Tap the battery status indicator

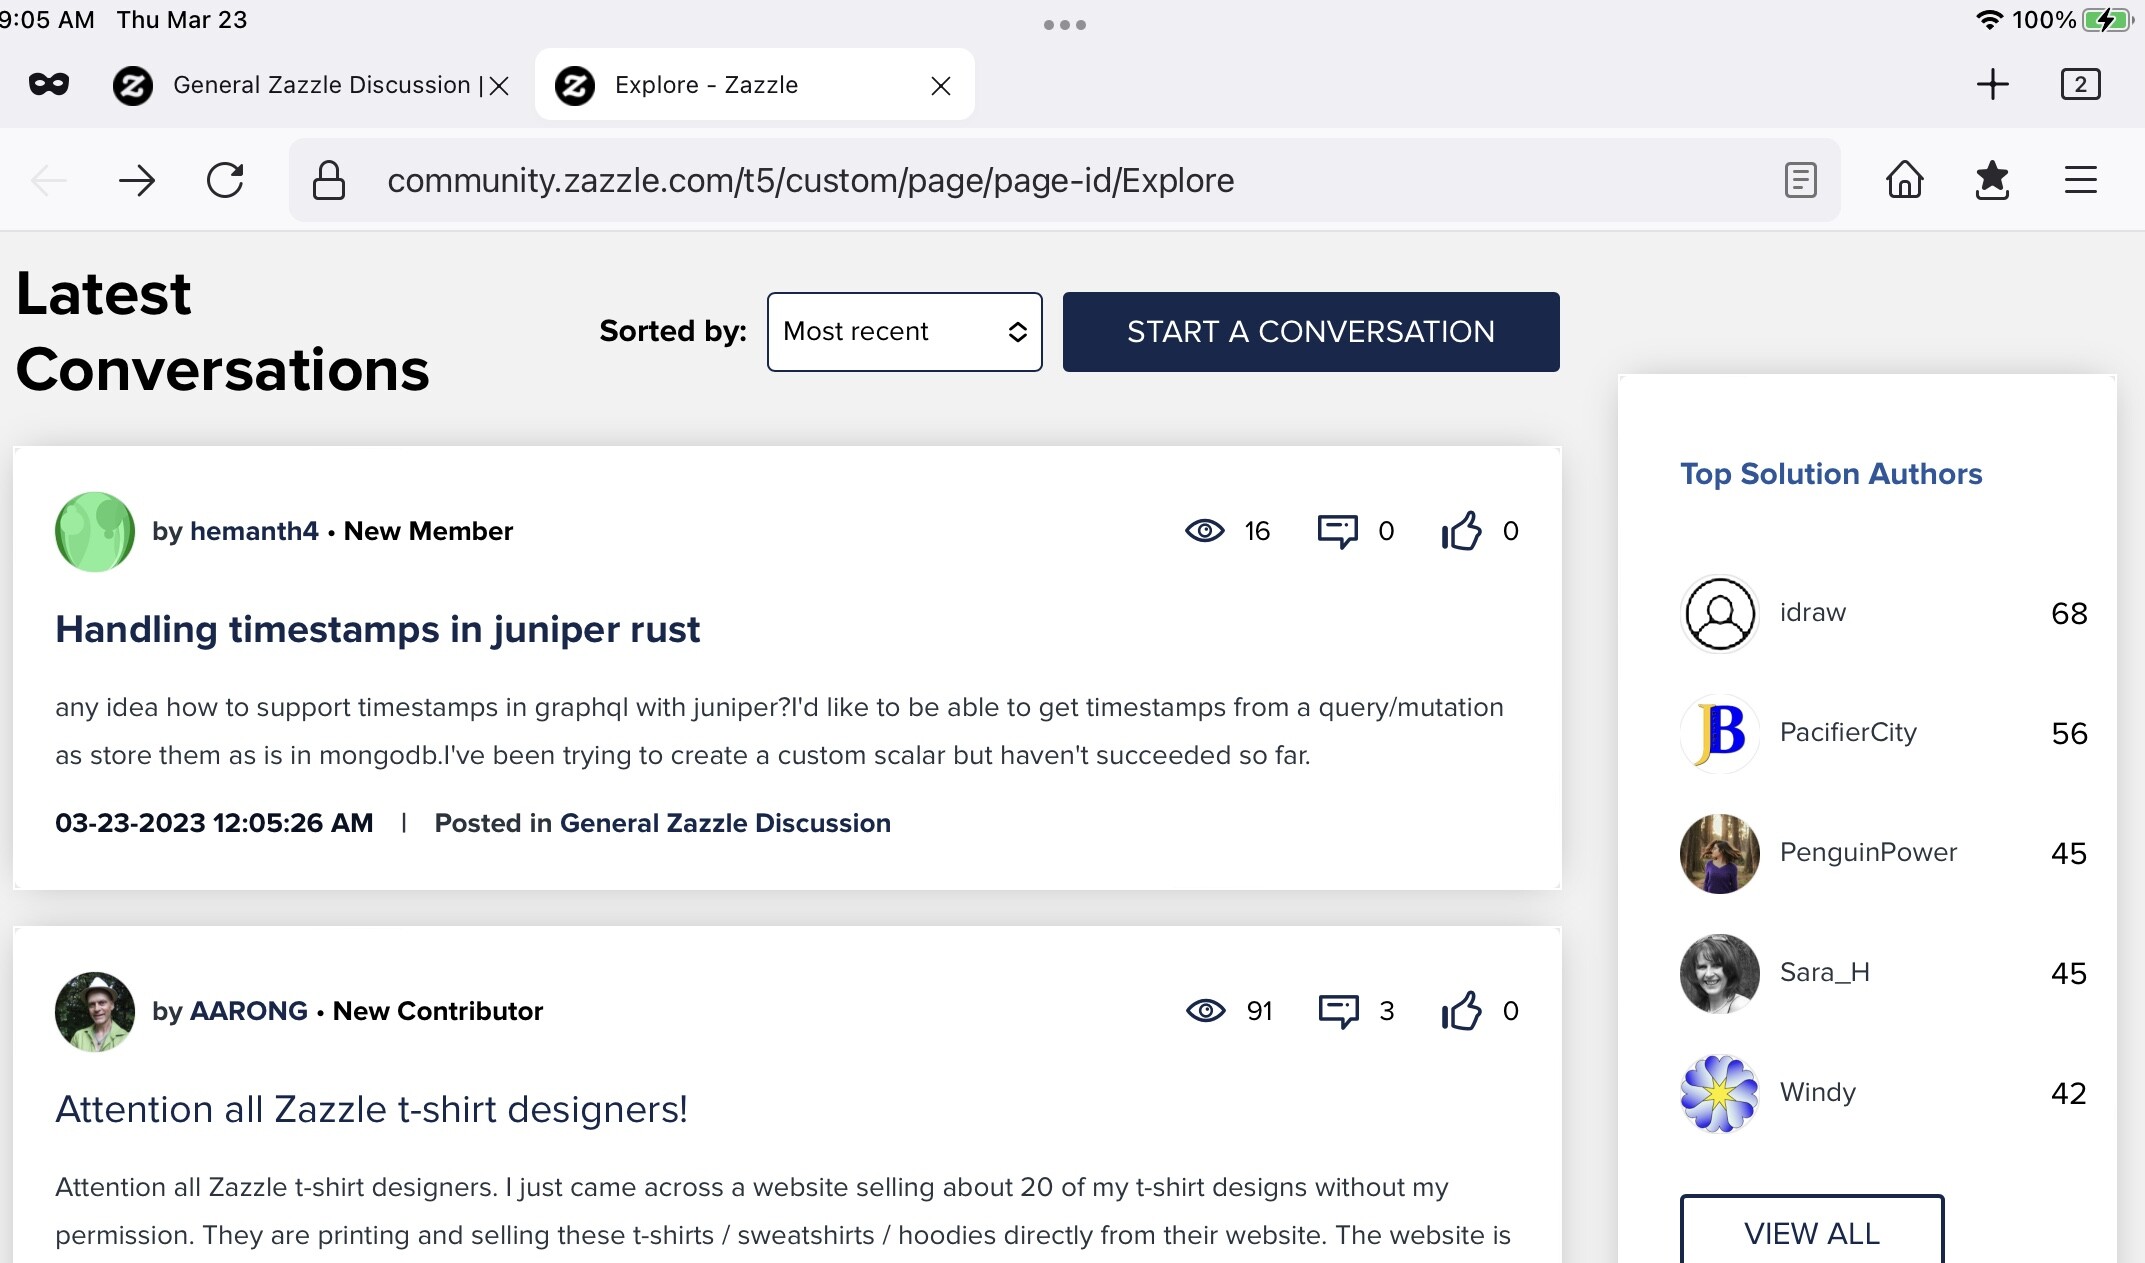click(x=2107, y=20)
